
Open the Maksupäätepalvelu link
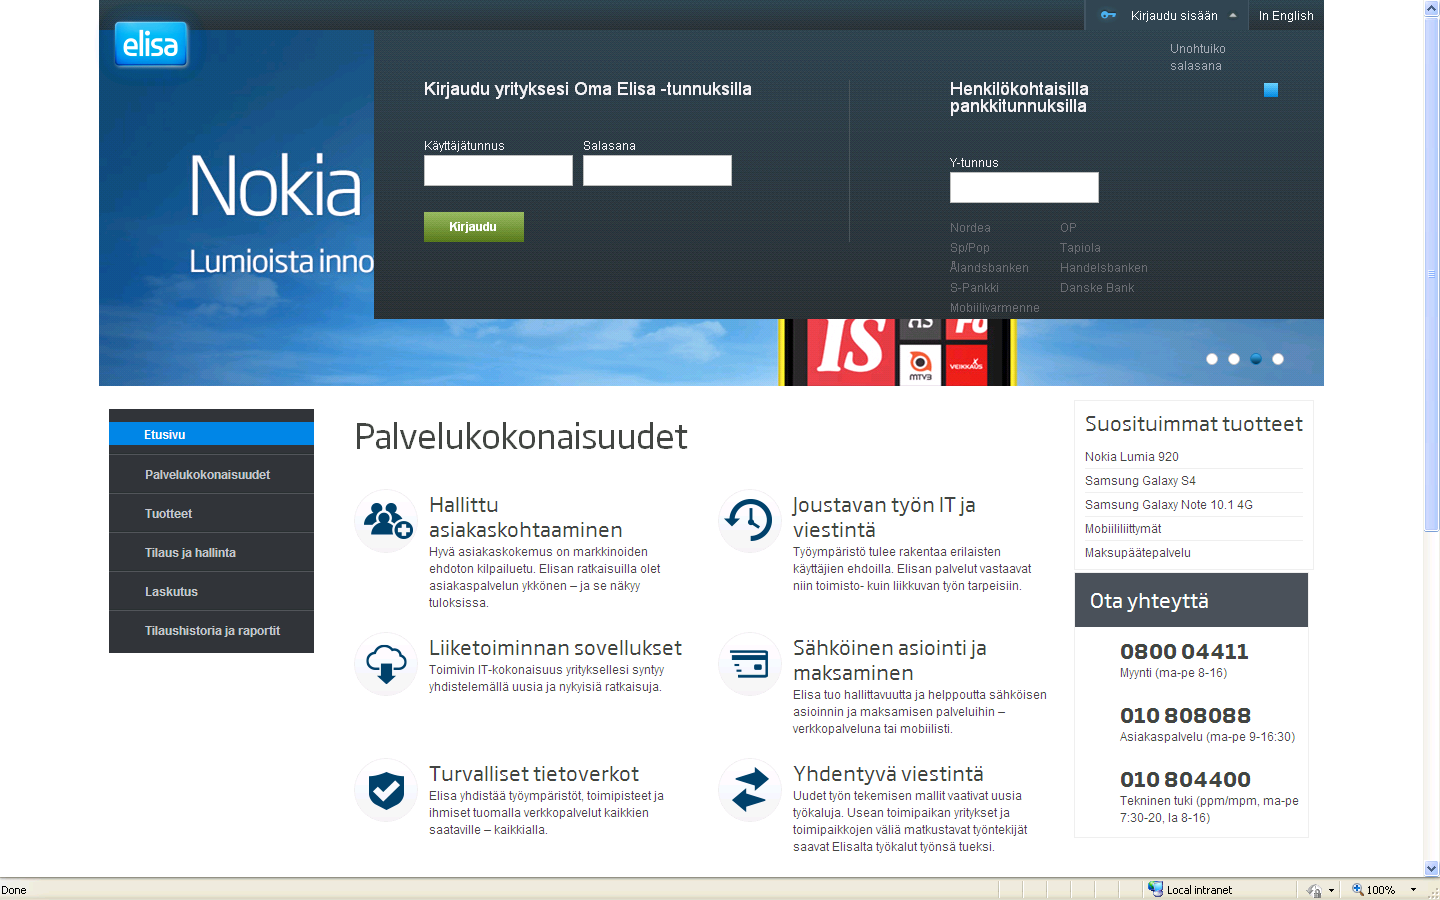coord(1138,553)
